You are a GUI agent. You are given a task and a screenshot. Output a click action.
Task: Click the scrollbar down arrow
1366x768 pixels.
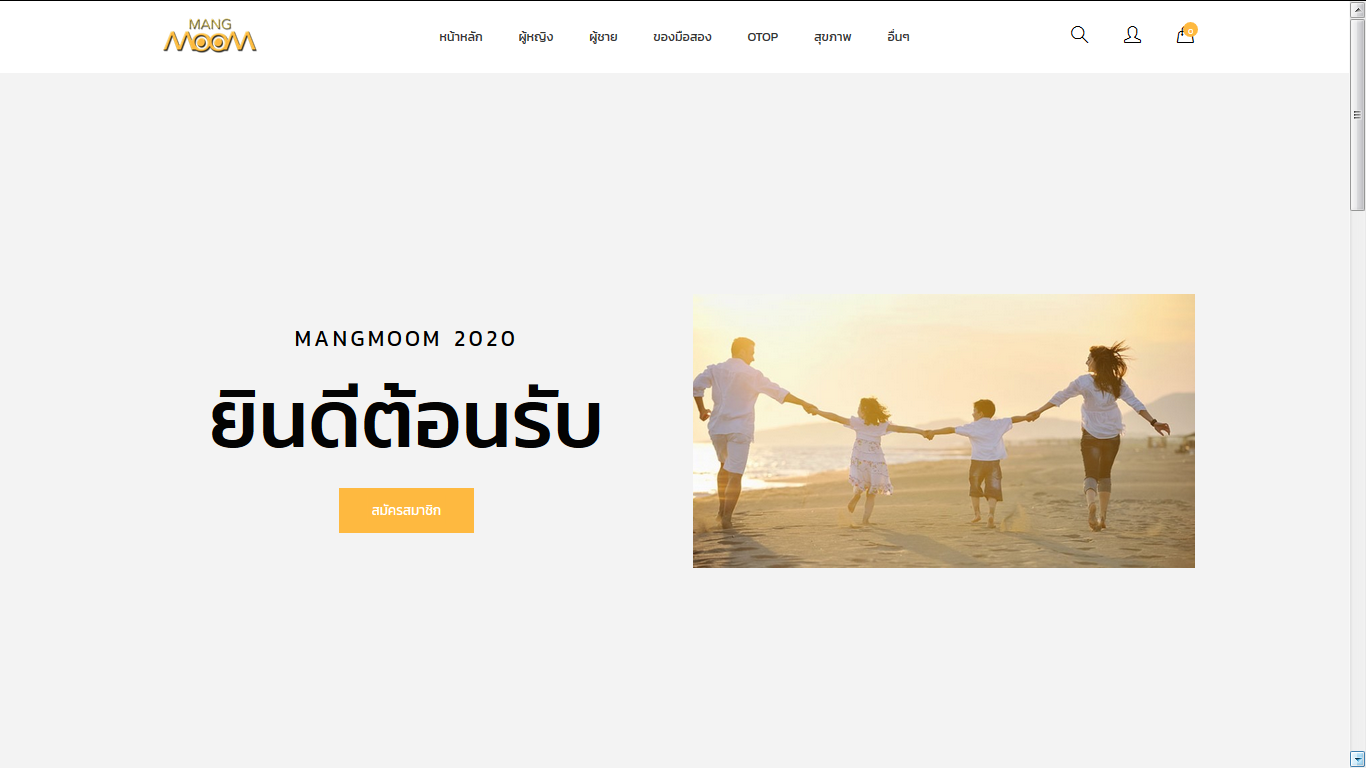tap(1357, 758)
